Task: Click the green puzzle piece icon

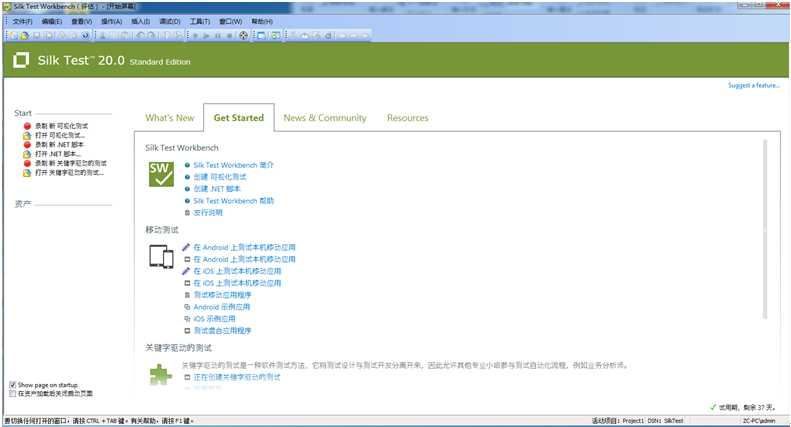Action: 161,375
